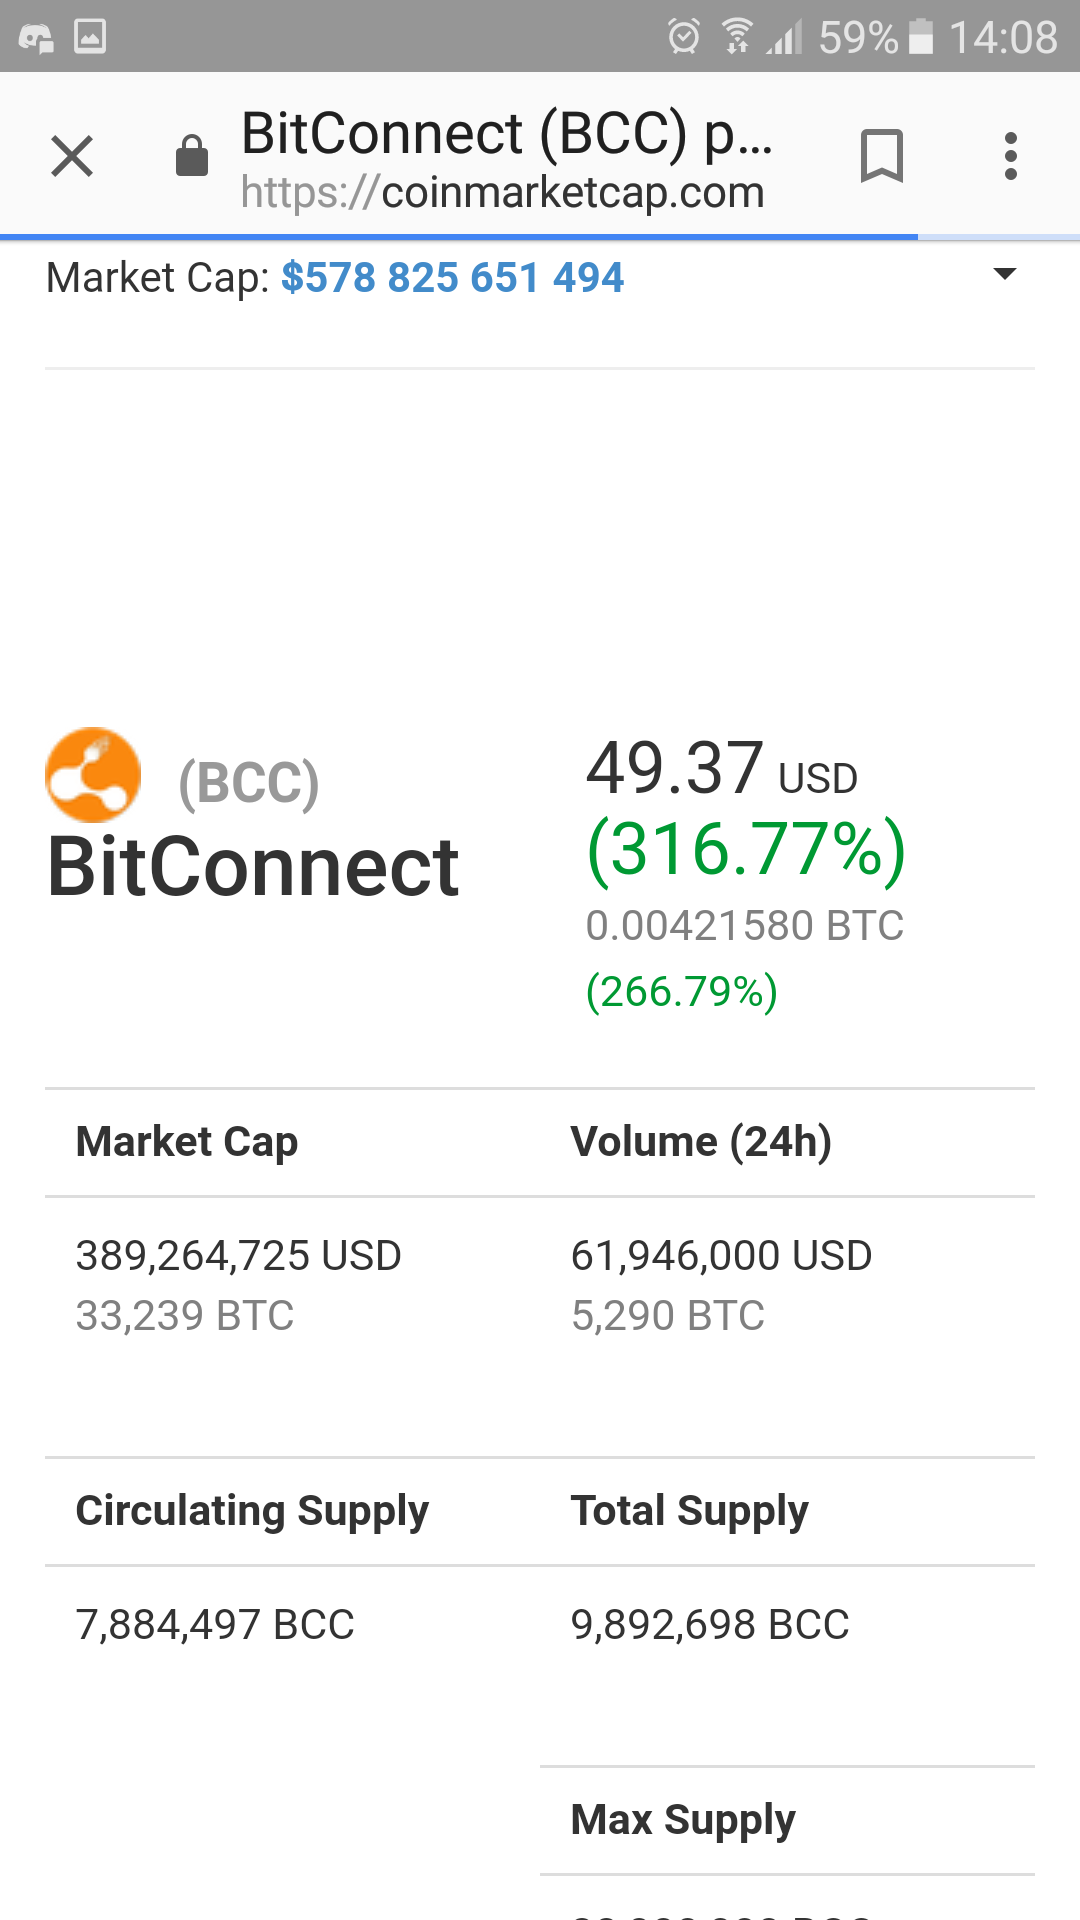
Task: Tap the Discord notification icon
Action: click(x=36, y=37)
